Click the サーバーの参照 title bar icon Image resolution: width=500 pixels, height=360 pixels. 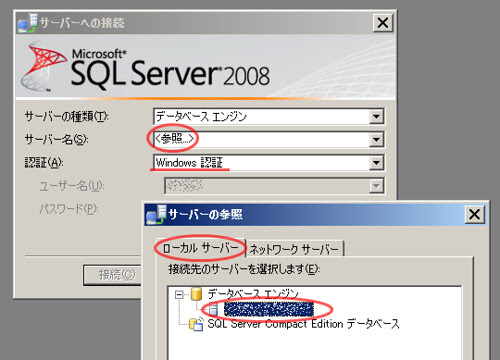157,215
